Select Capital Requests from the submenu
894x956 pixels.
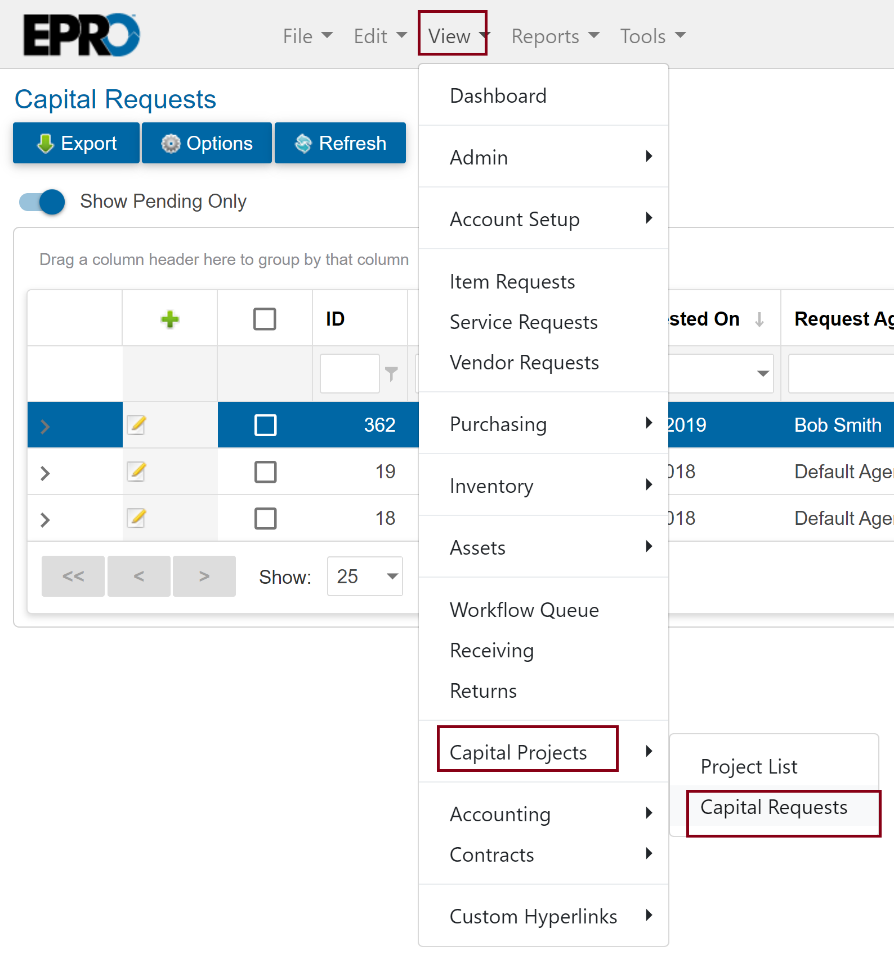(774, 808)
